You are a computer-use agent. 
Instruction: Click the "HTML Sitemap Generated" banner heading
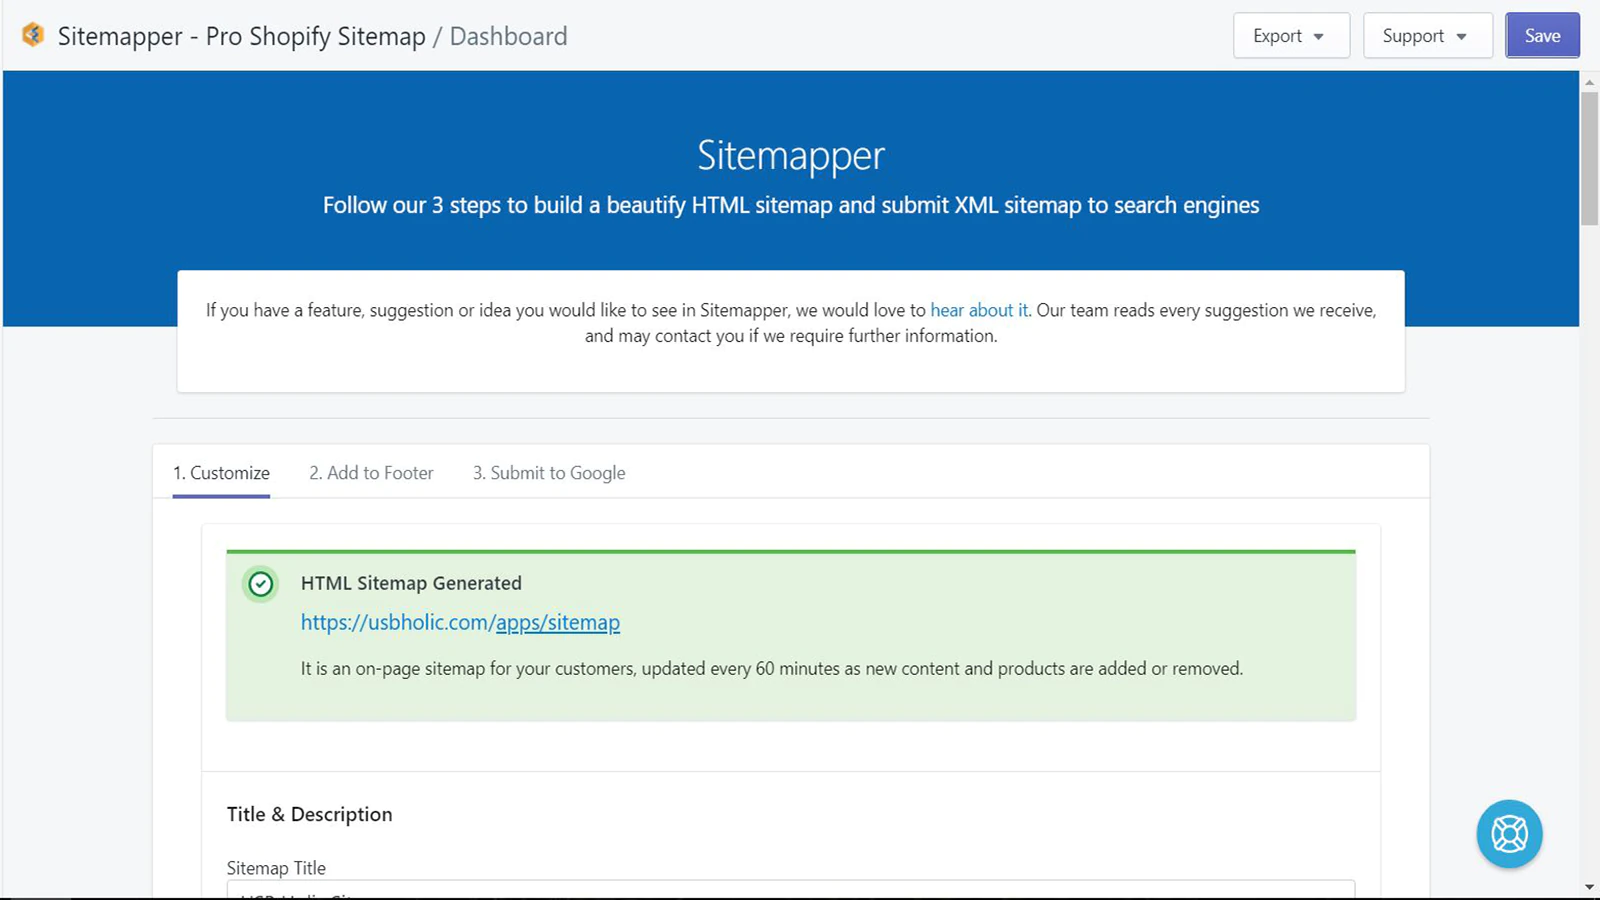[411, 583]
